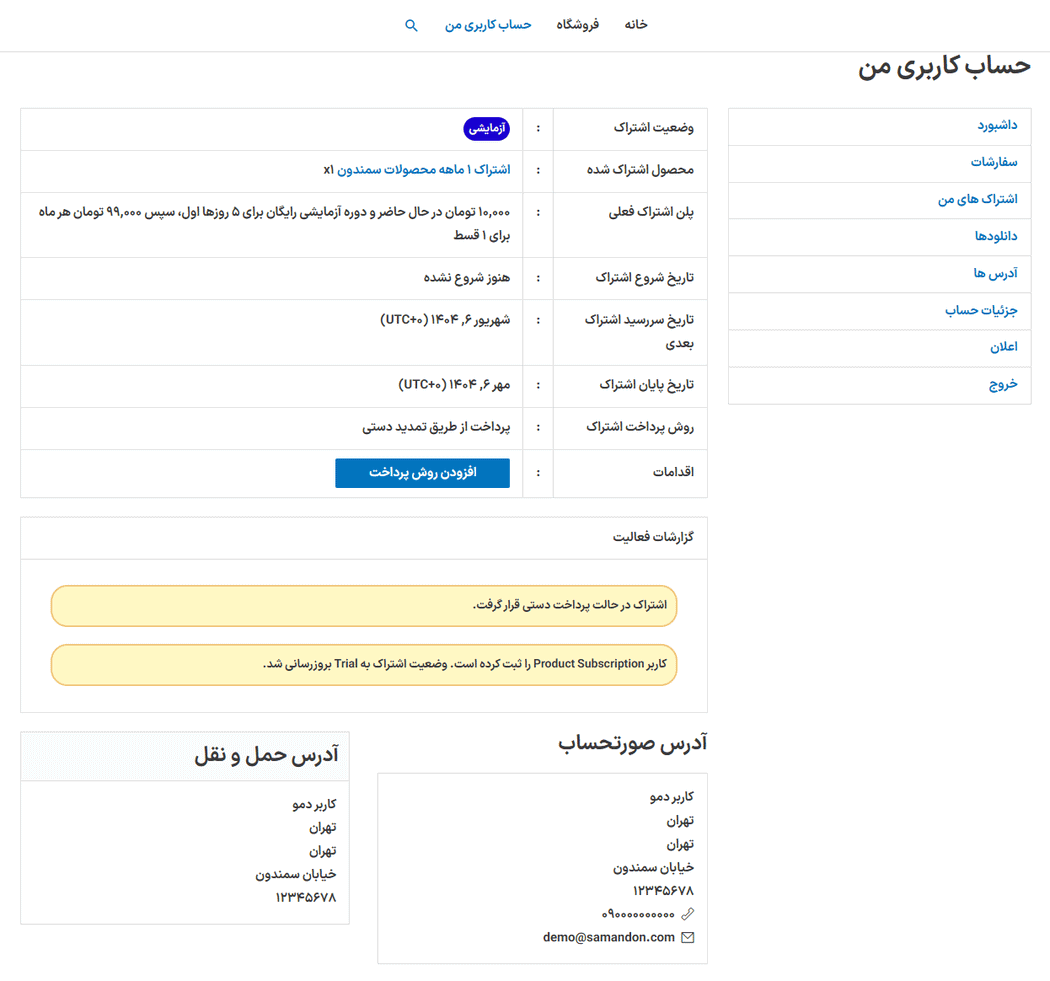Click the آدرس صورتحساب heading
The image size is (1050, 981).
632,743
